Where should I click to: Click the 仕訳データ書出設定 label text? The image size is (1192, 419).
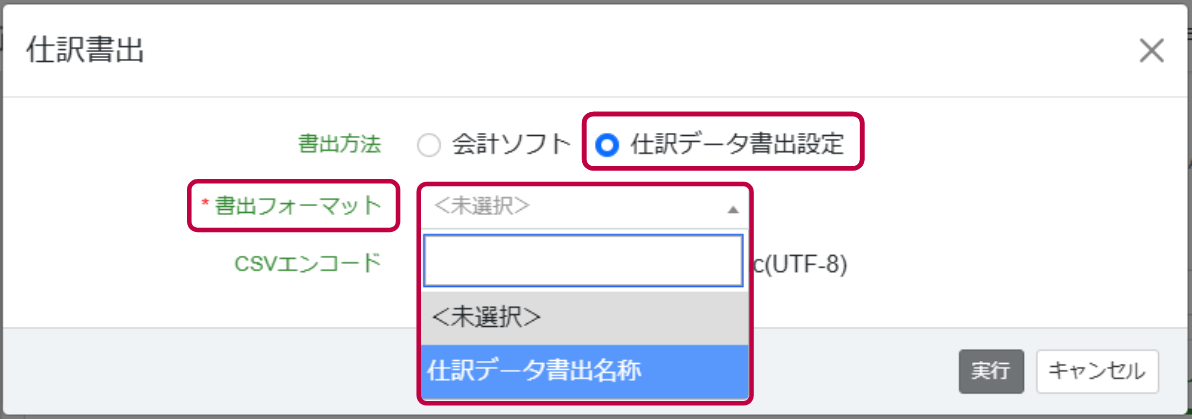pyautogui.click(x=737, y=144)
